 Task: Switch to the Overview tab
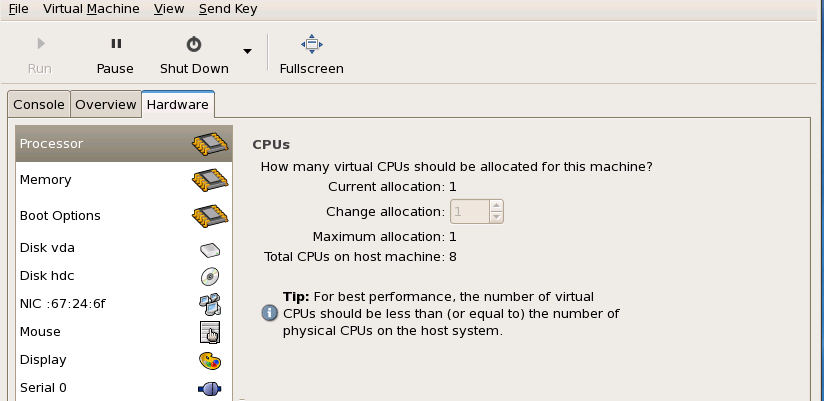[x=106, y=104]
